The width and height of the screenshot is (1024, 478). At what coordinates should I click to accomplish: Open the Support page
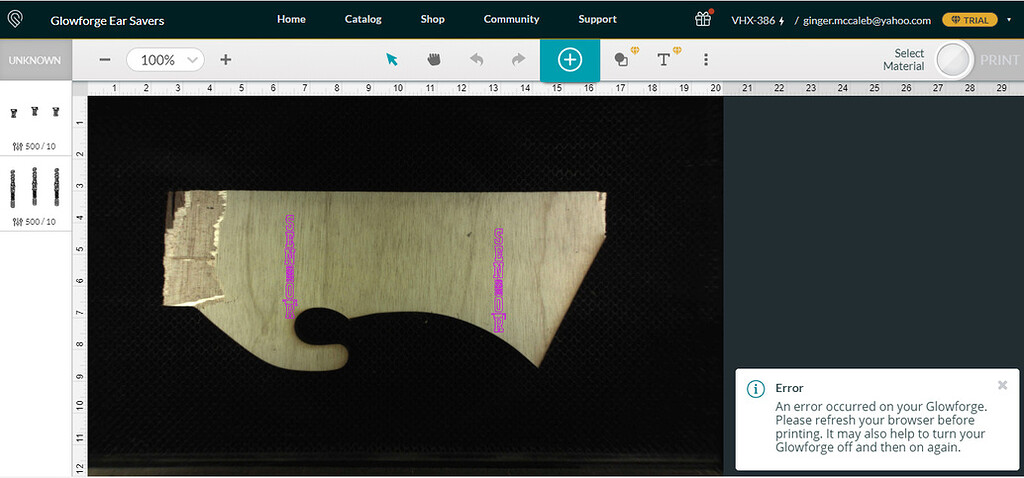point(598,20)
